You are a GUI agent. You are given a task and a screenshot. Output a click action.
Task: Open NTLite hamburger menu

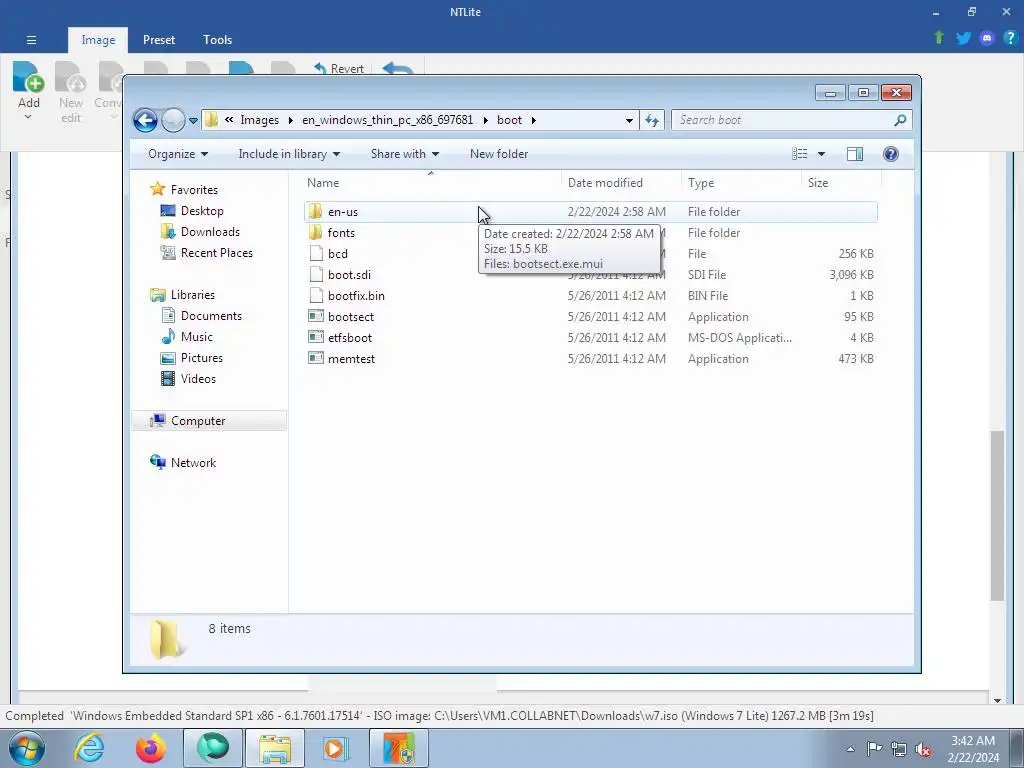point(31,40)
